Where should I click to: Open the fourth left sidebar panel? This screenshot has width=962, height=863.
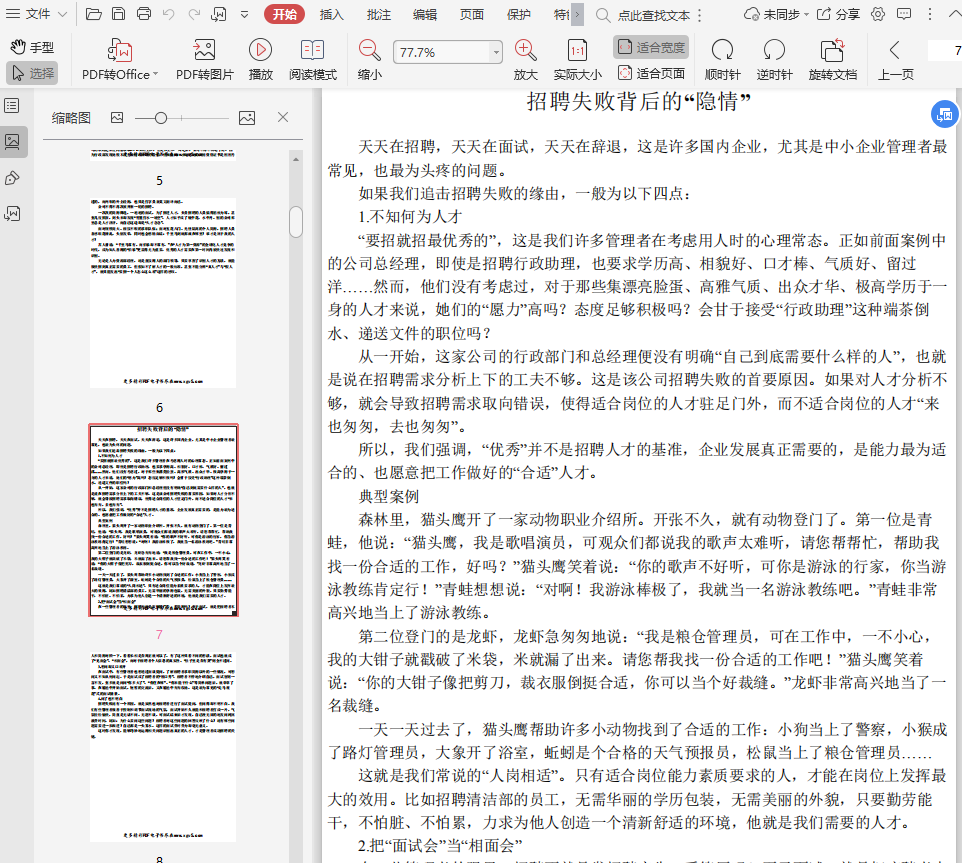tap(12, 213)
